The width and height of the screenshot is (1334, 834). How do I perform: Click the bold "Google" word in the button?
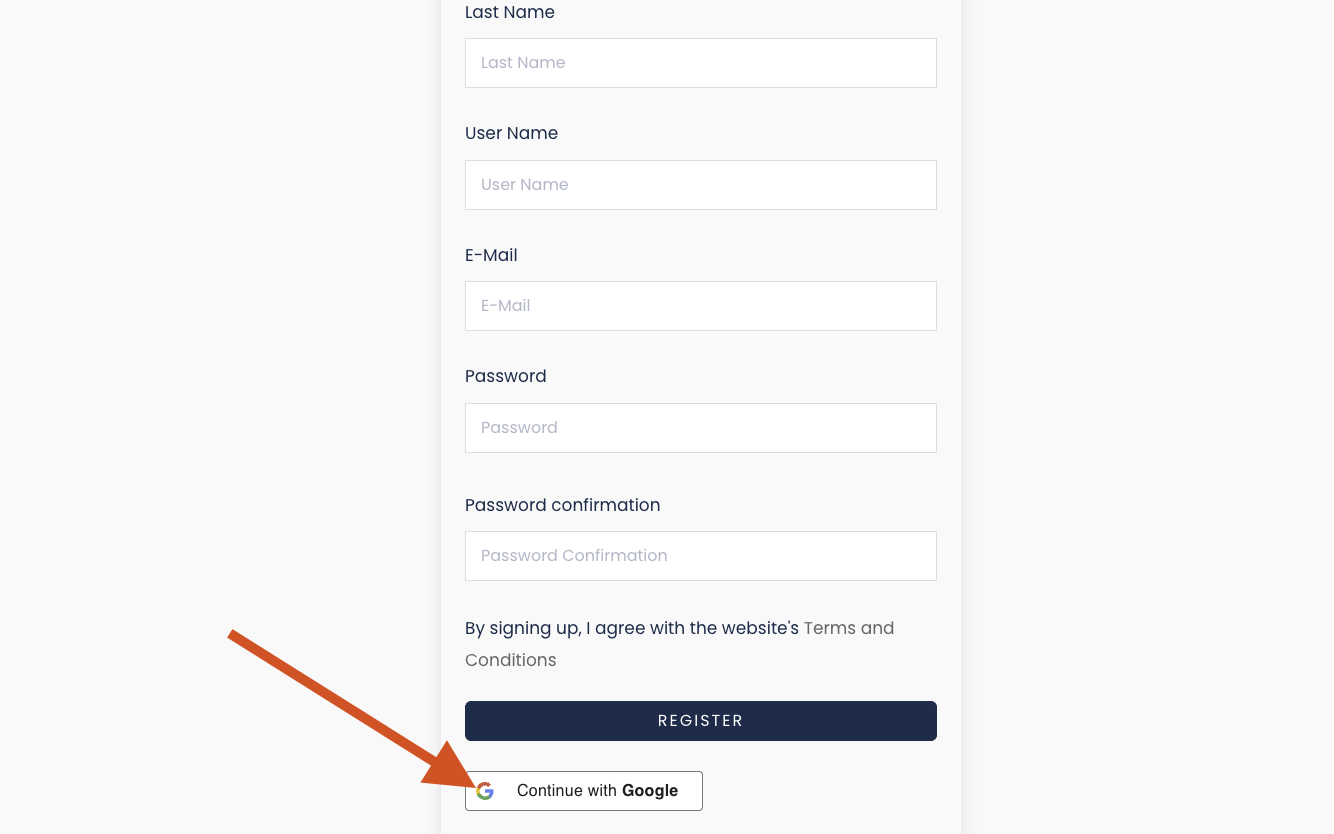650,791
